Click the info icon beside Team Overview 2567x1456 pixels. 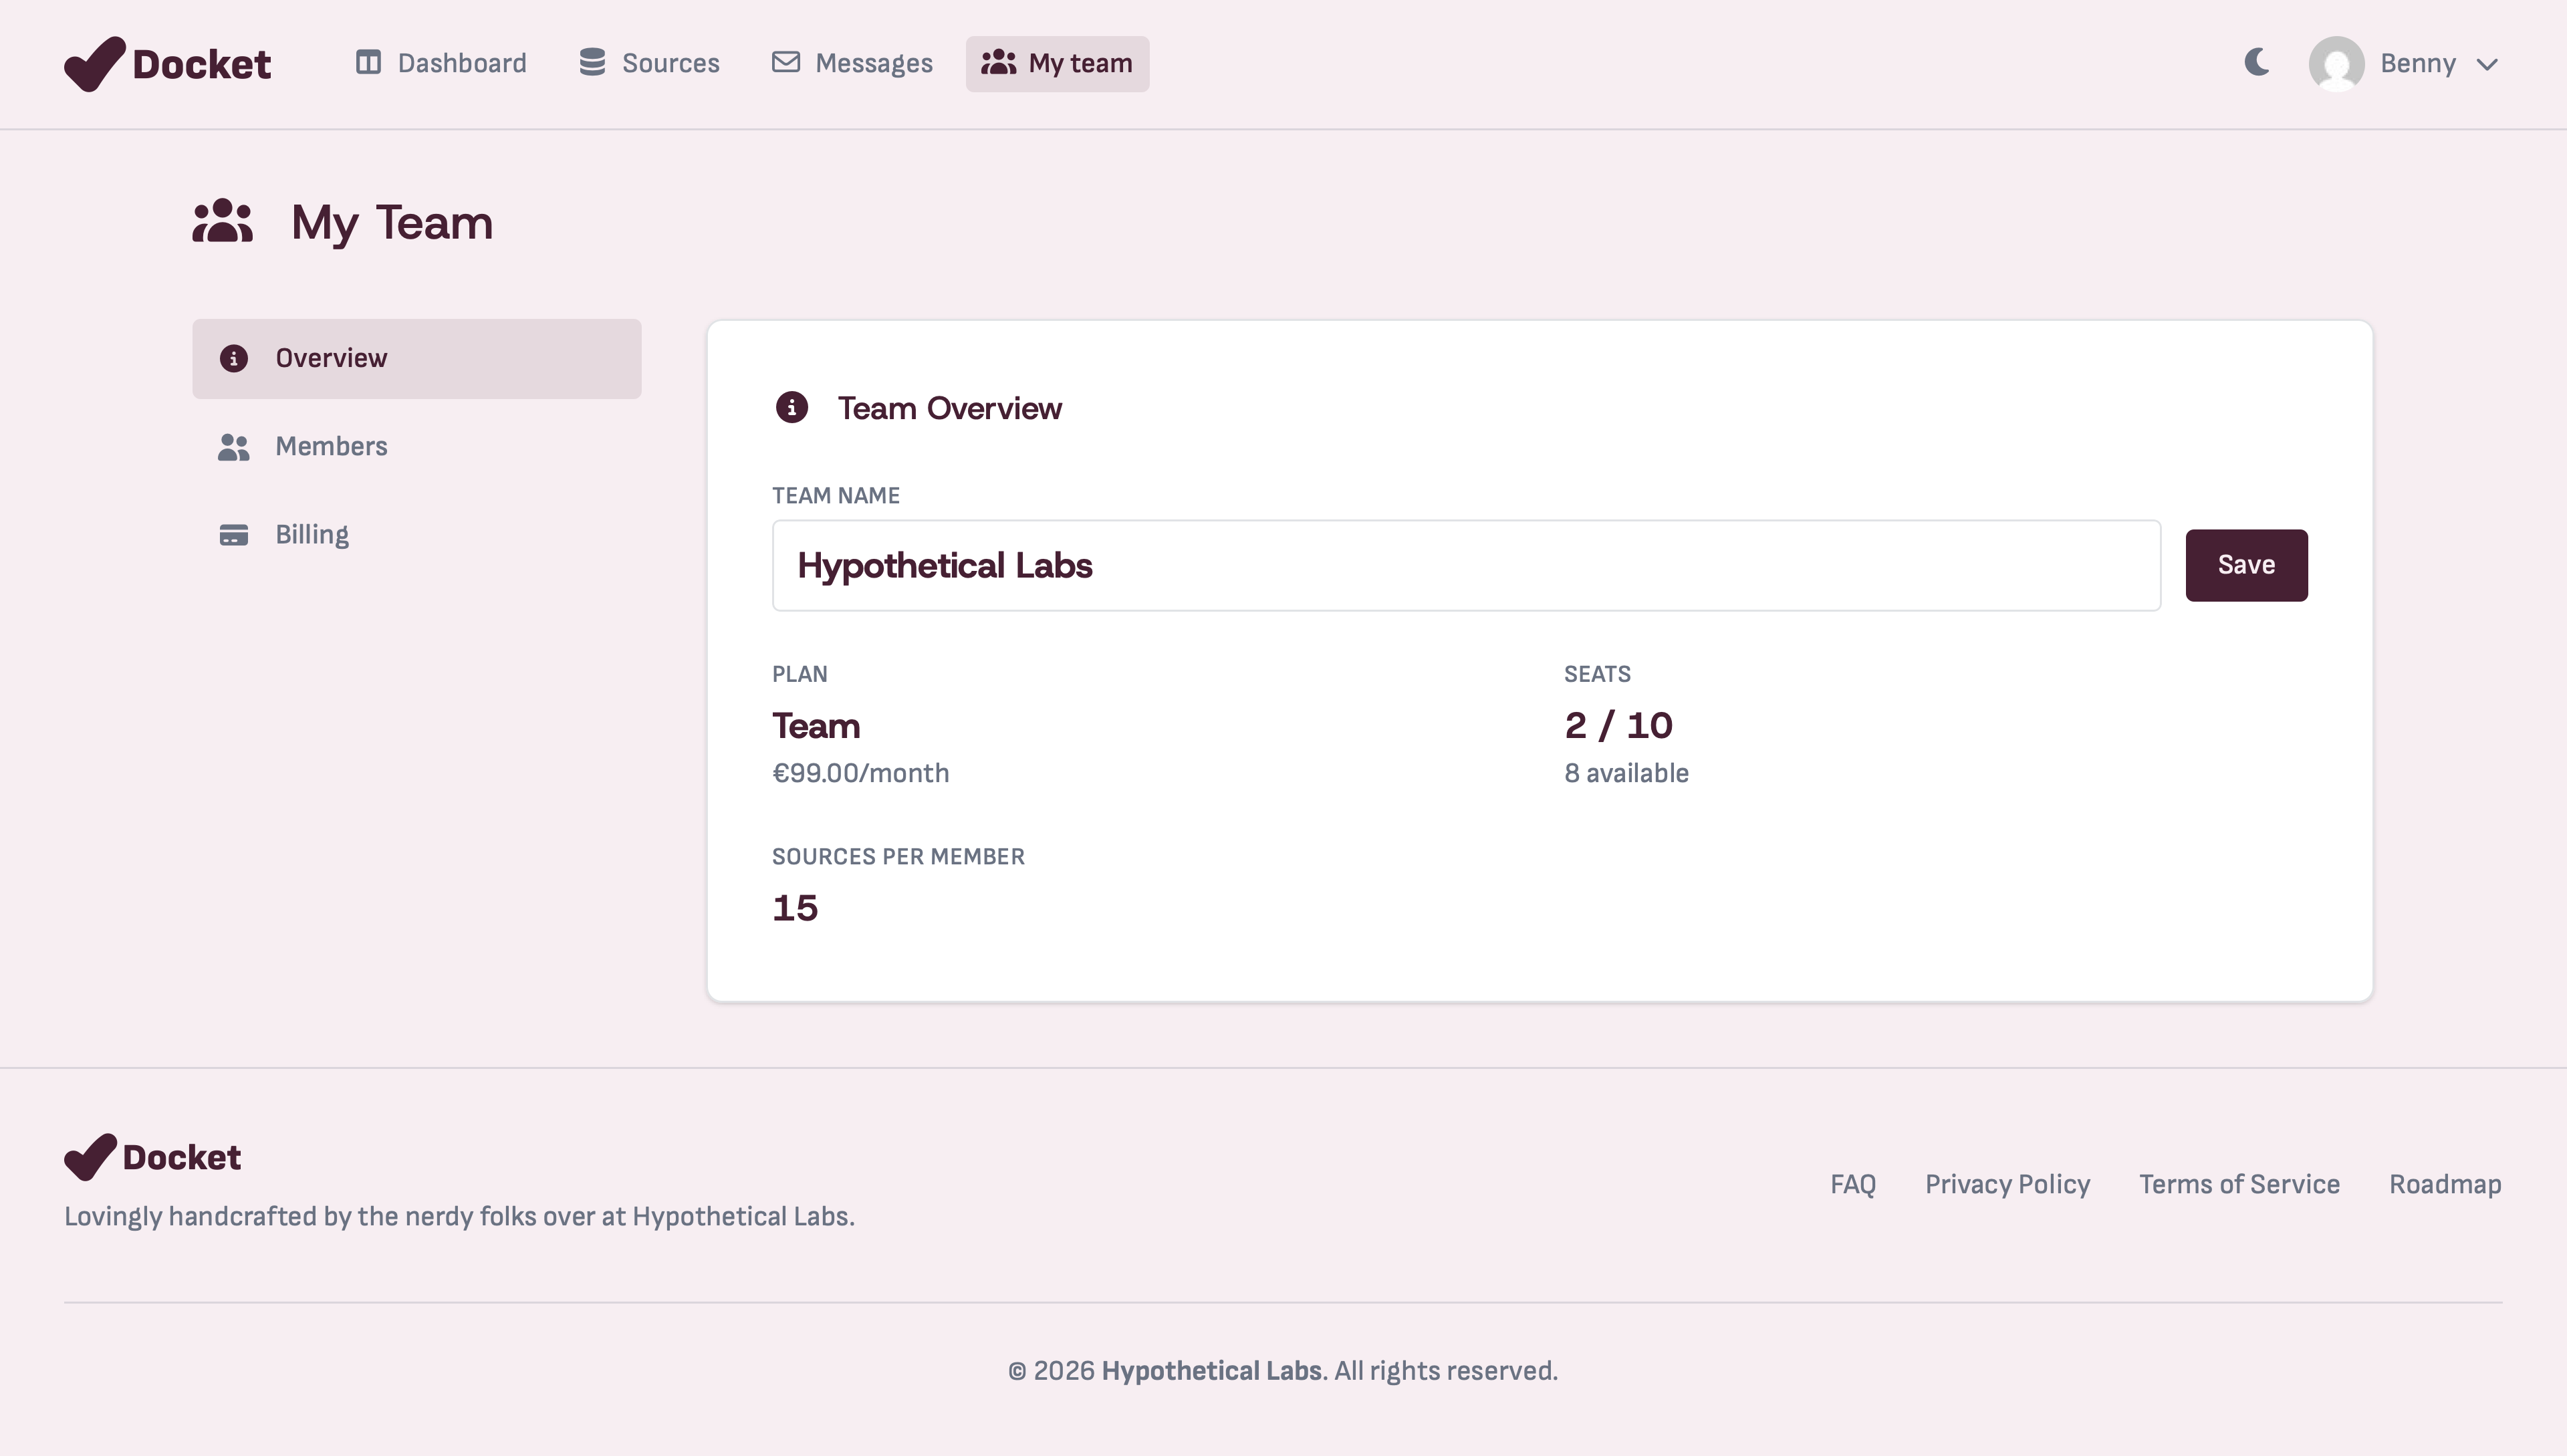point(792,407)
